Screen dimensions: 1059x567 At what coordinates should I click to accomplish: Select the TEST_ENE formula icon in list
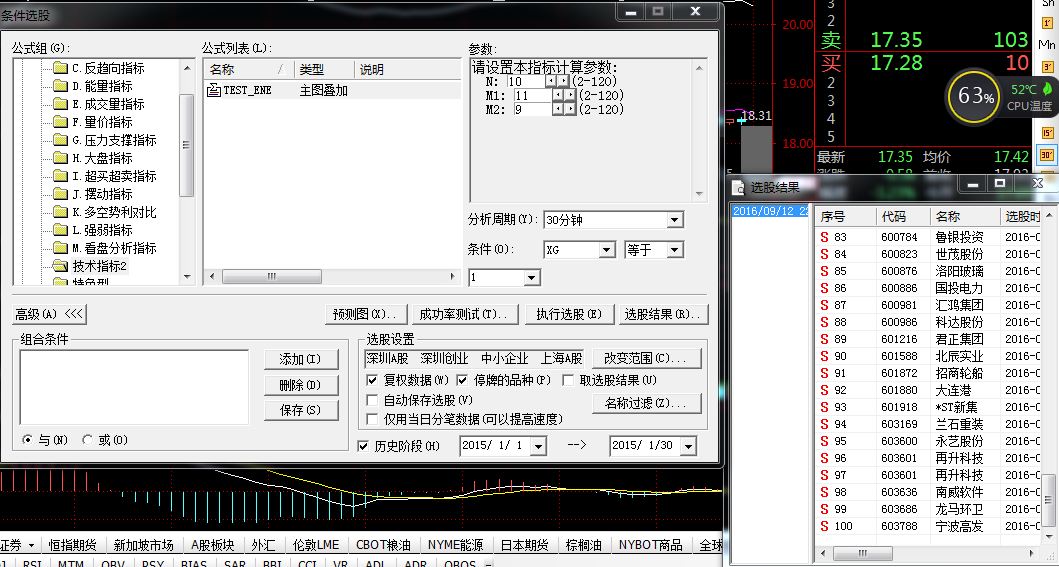[213, 90]
